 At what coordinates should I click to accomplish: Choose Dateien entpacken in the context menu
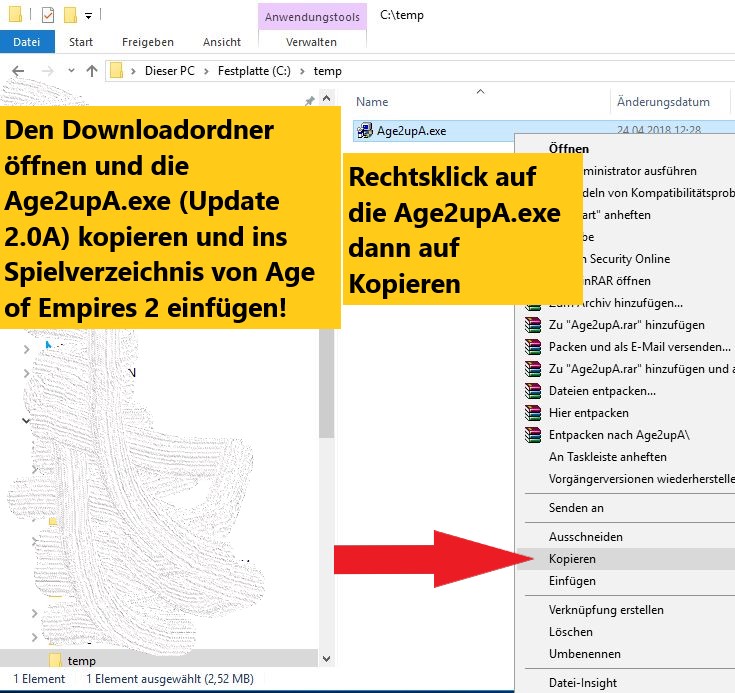[x=602, y=391]
